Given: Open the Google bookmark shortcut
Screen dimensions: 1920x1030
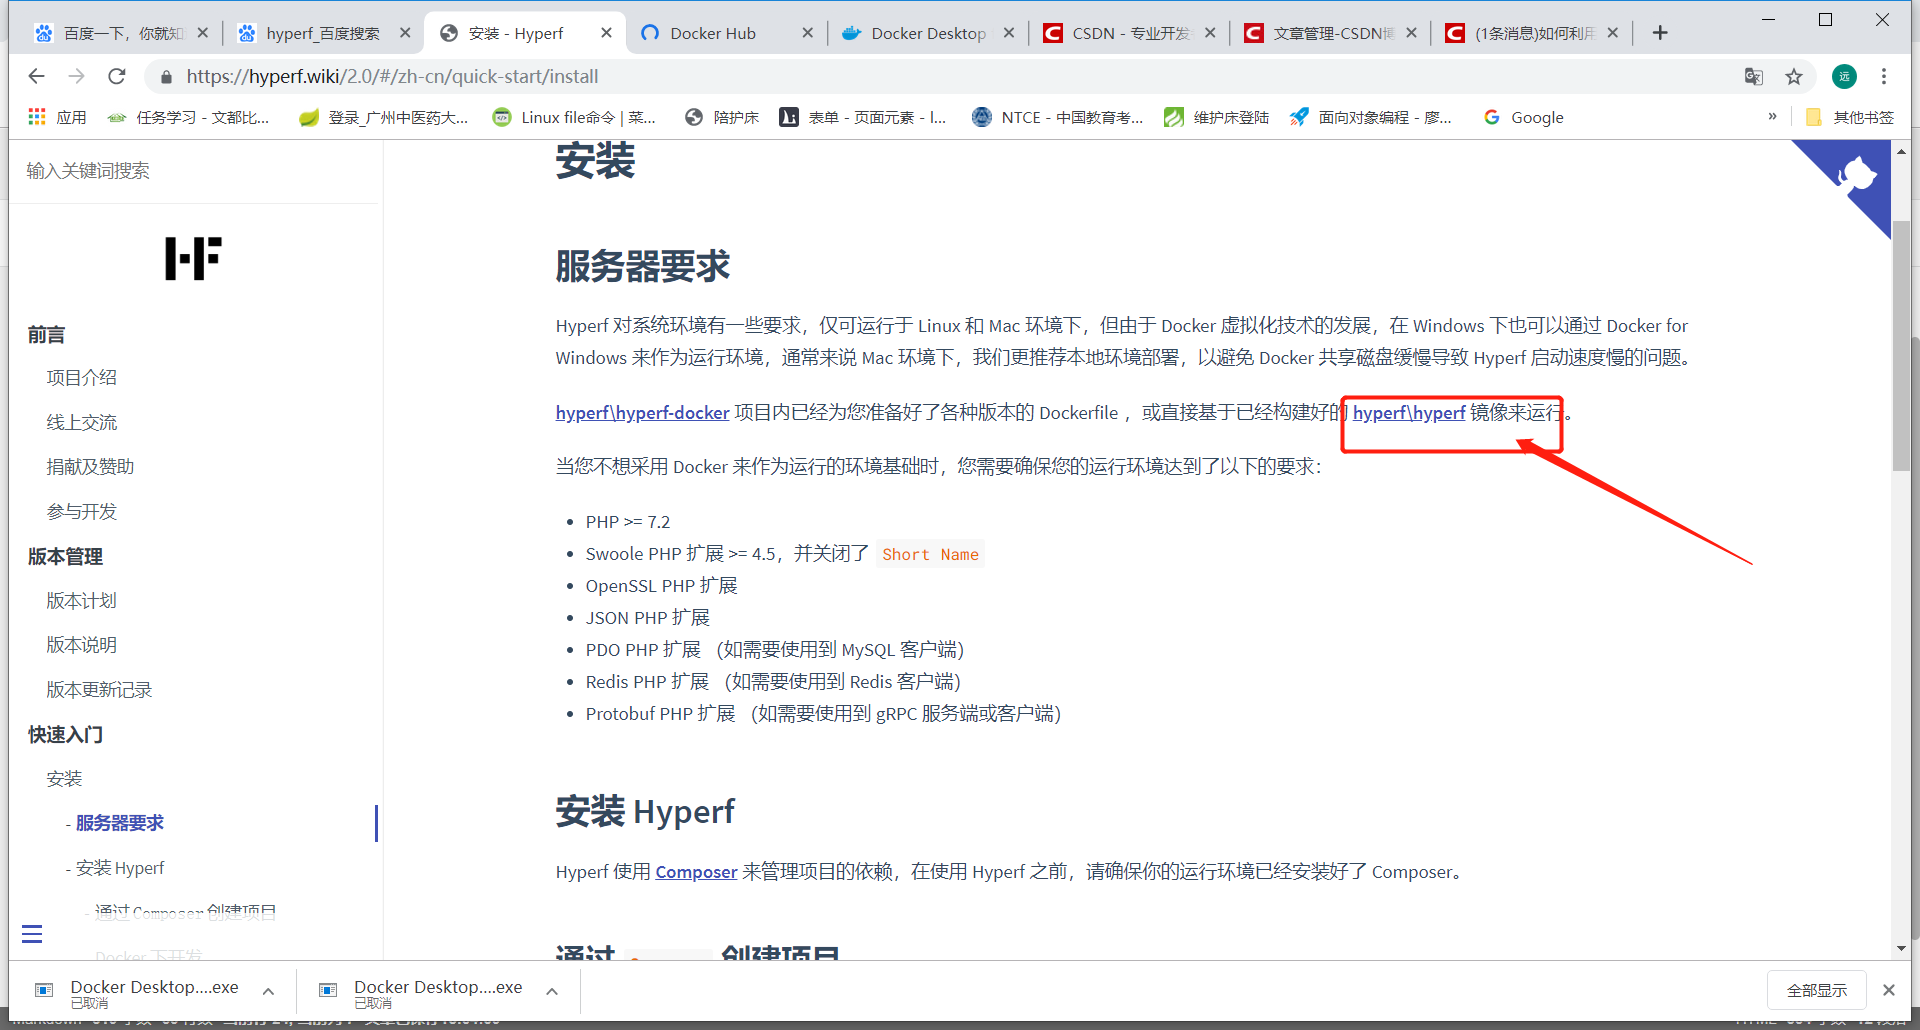Looking at the screenshot, I should 1523,117.
